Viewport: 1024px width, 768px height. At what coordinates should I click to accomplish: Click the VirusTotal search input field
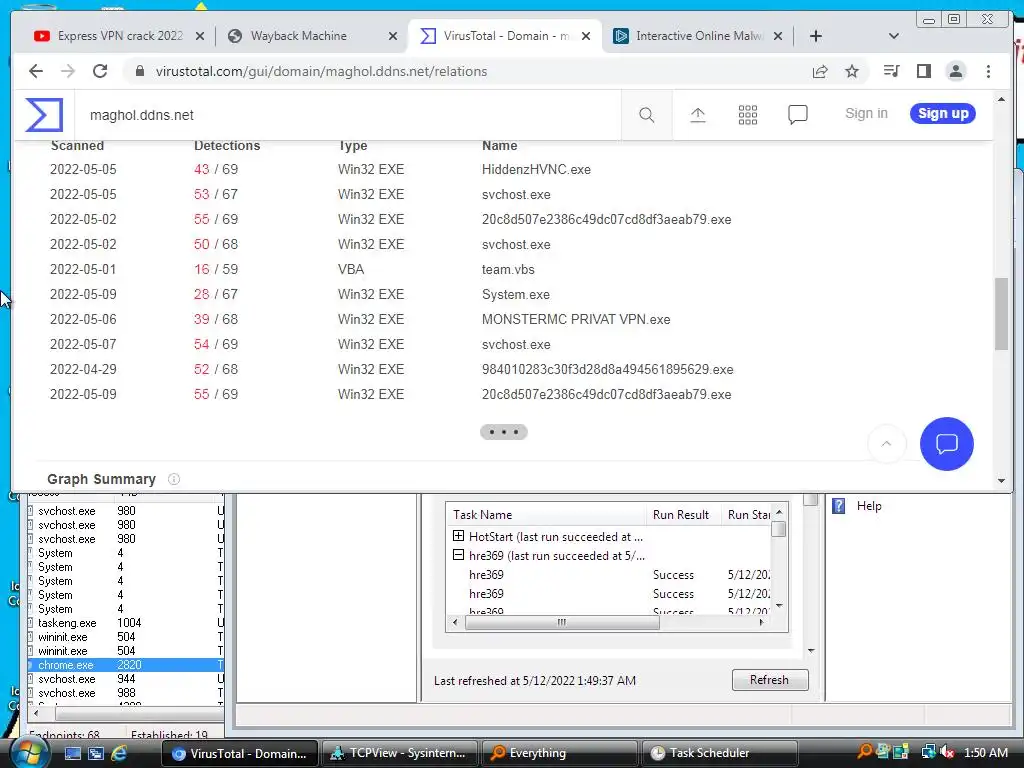[349, 115]
